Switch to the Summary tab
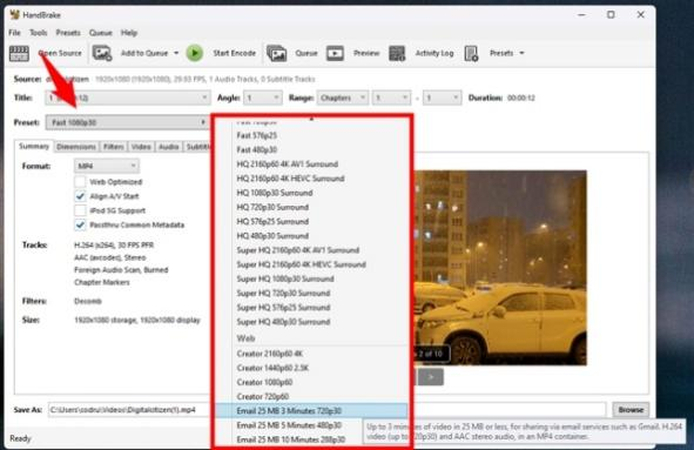The width and height of the screenshot is (694, 450). [x=34, y=146]
